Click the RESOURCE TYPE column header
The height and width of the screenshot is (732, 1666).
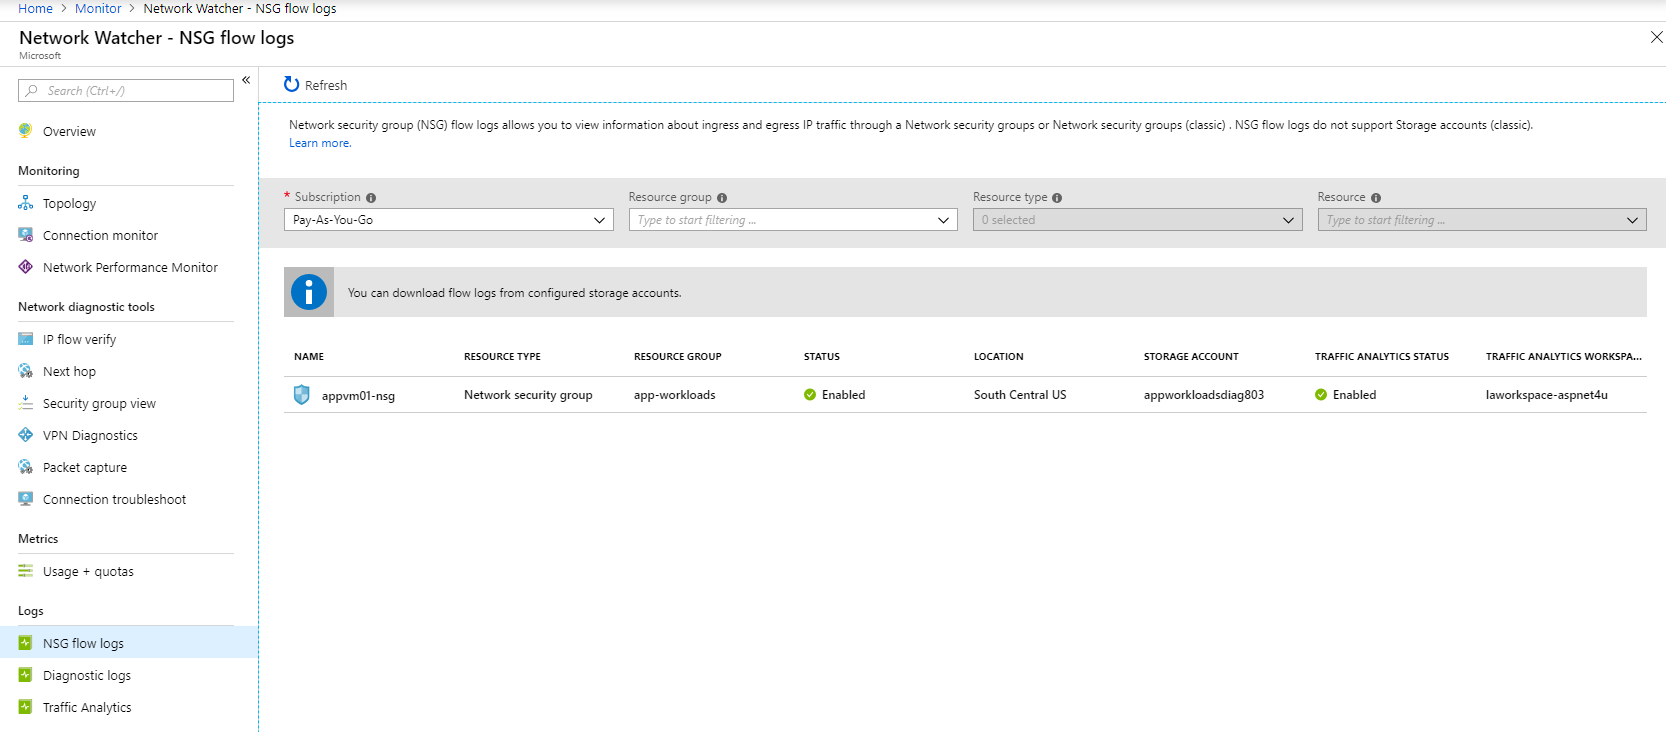point(502,356)
